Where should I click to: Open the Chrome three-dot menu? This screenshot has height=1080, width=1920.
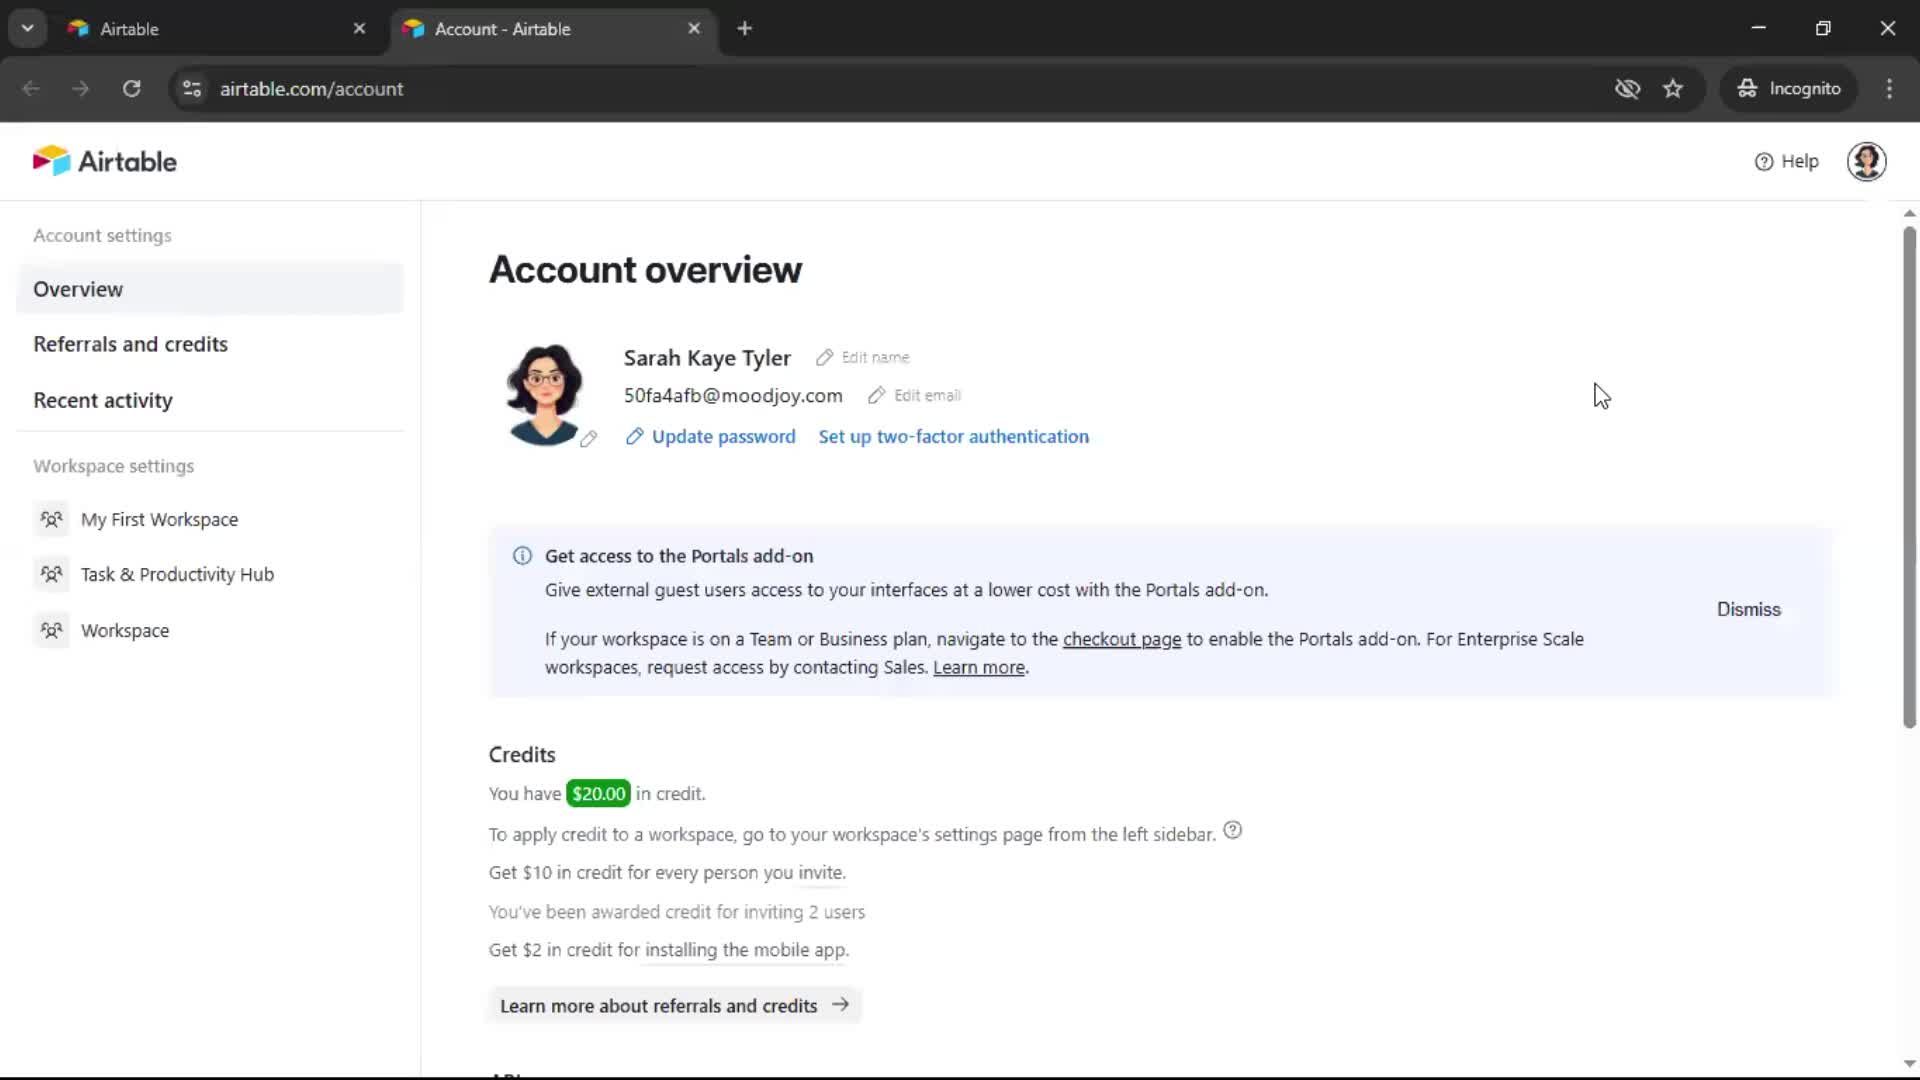point(1889,89)
